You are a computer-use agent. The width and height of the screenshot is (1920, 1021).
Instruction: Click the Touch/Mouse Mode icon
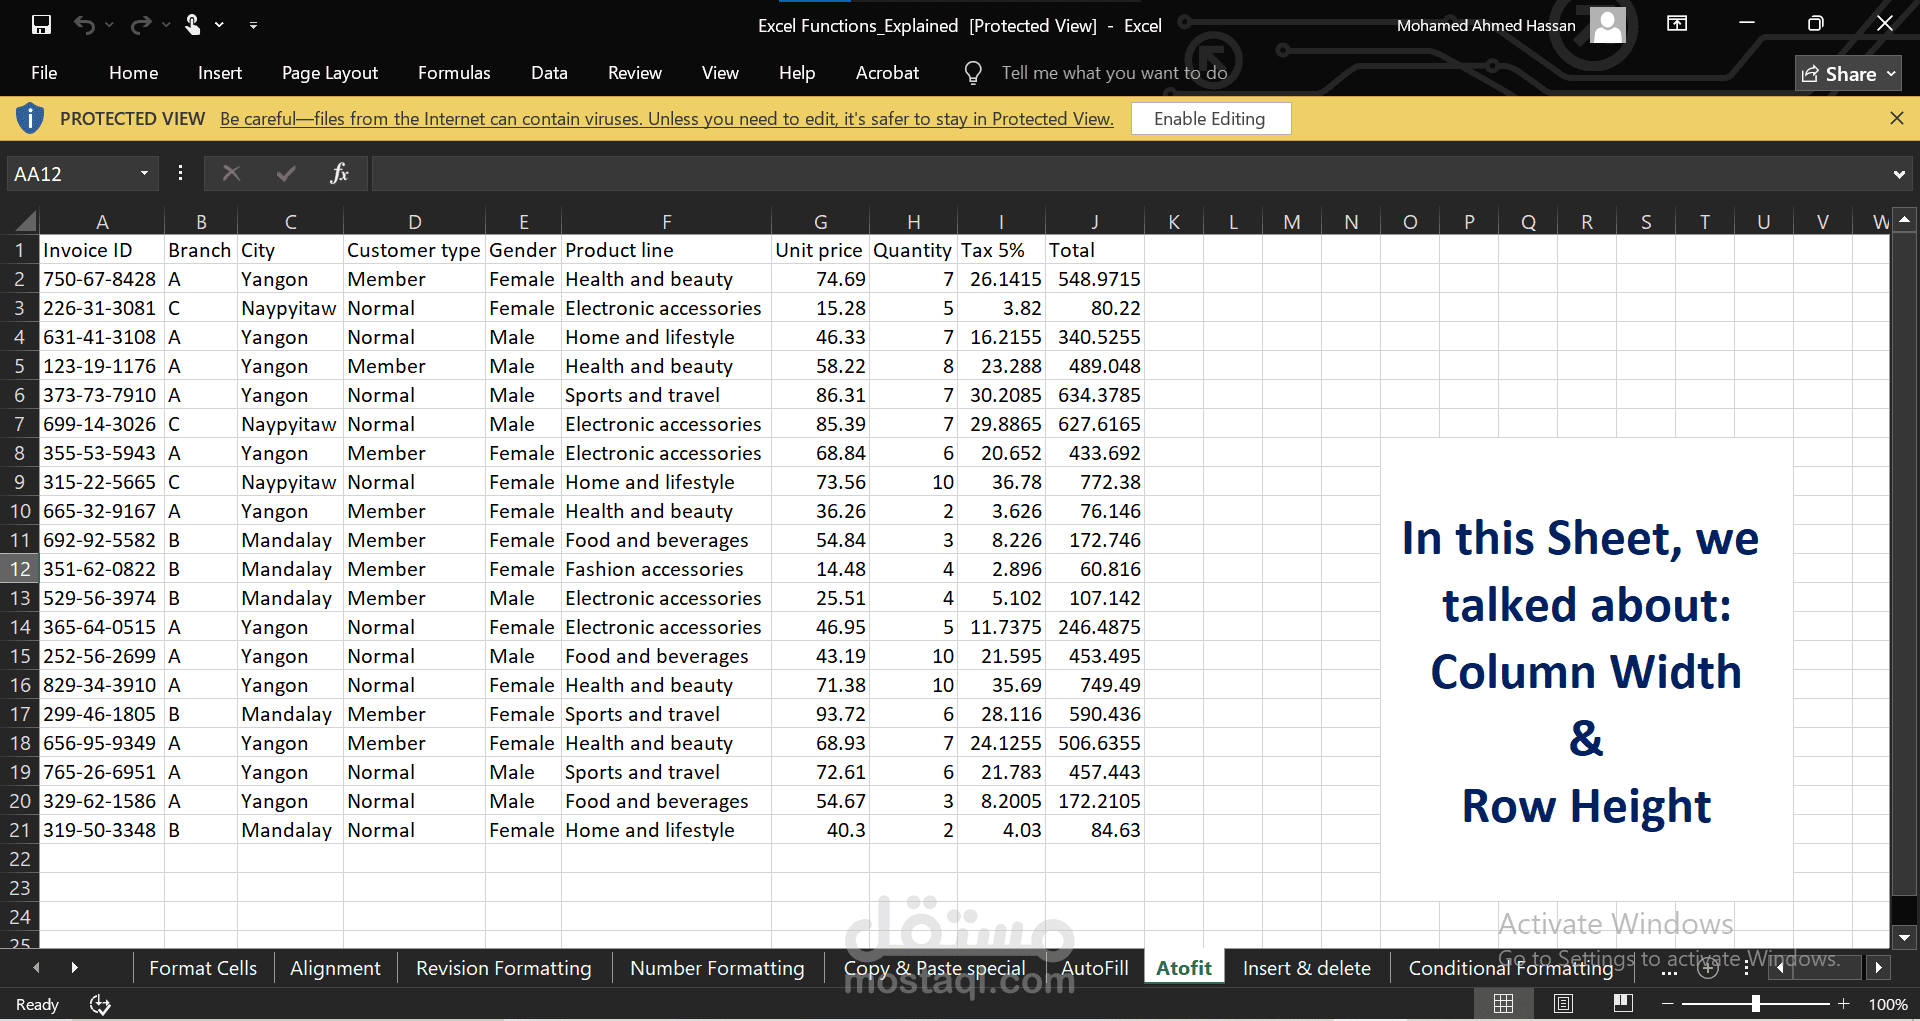[193, 25]
